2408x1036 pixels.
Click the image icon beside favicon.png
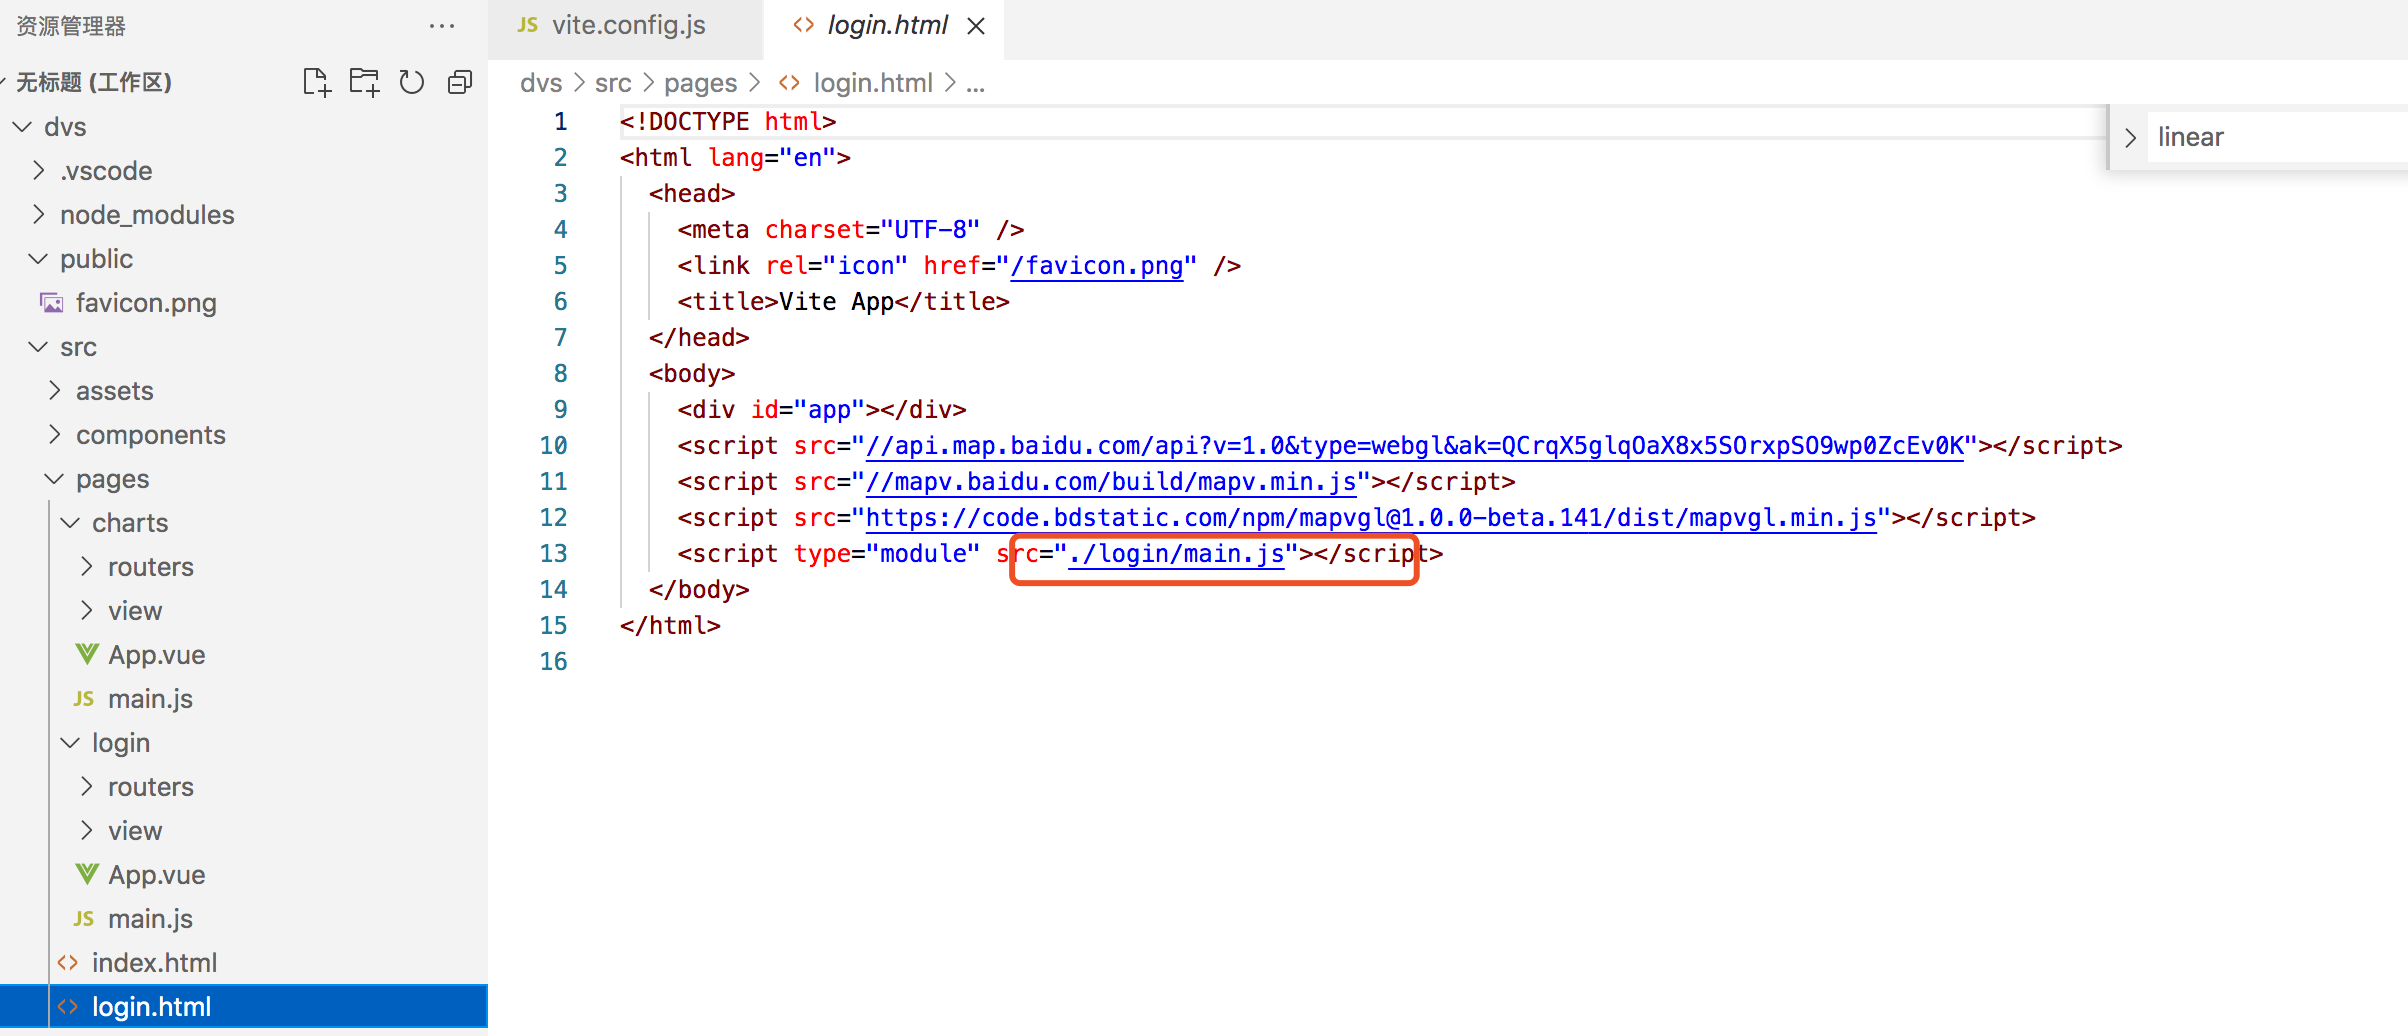51,302
